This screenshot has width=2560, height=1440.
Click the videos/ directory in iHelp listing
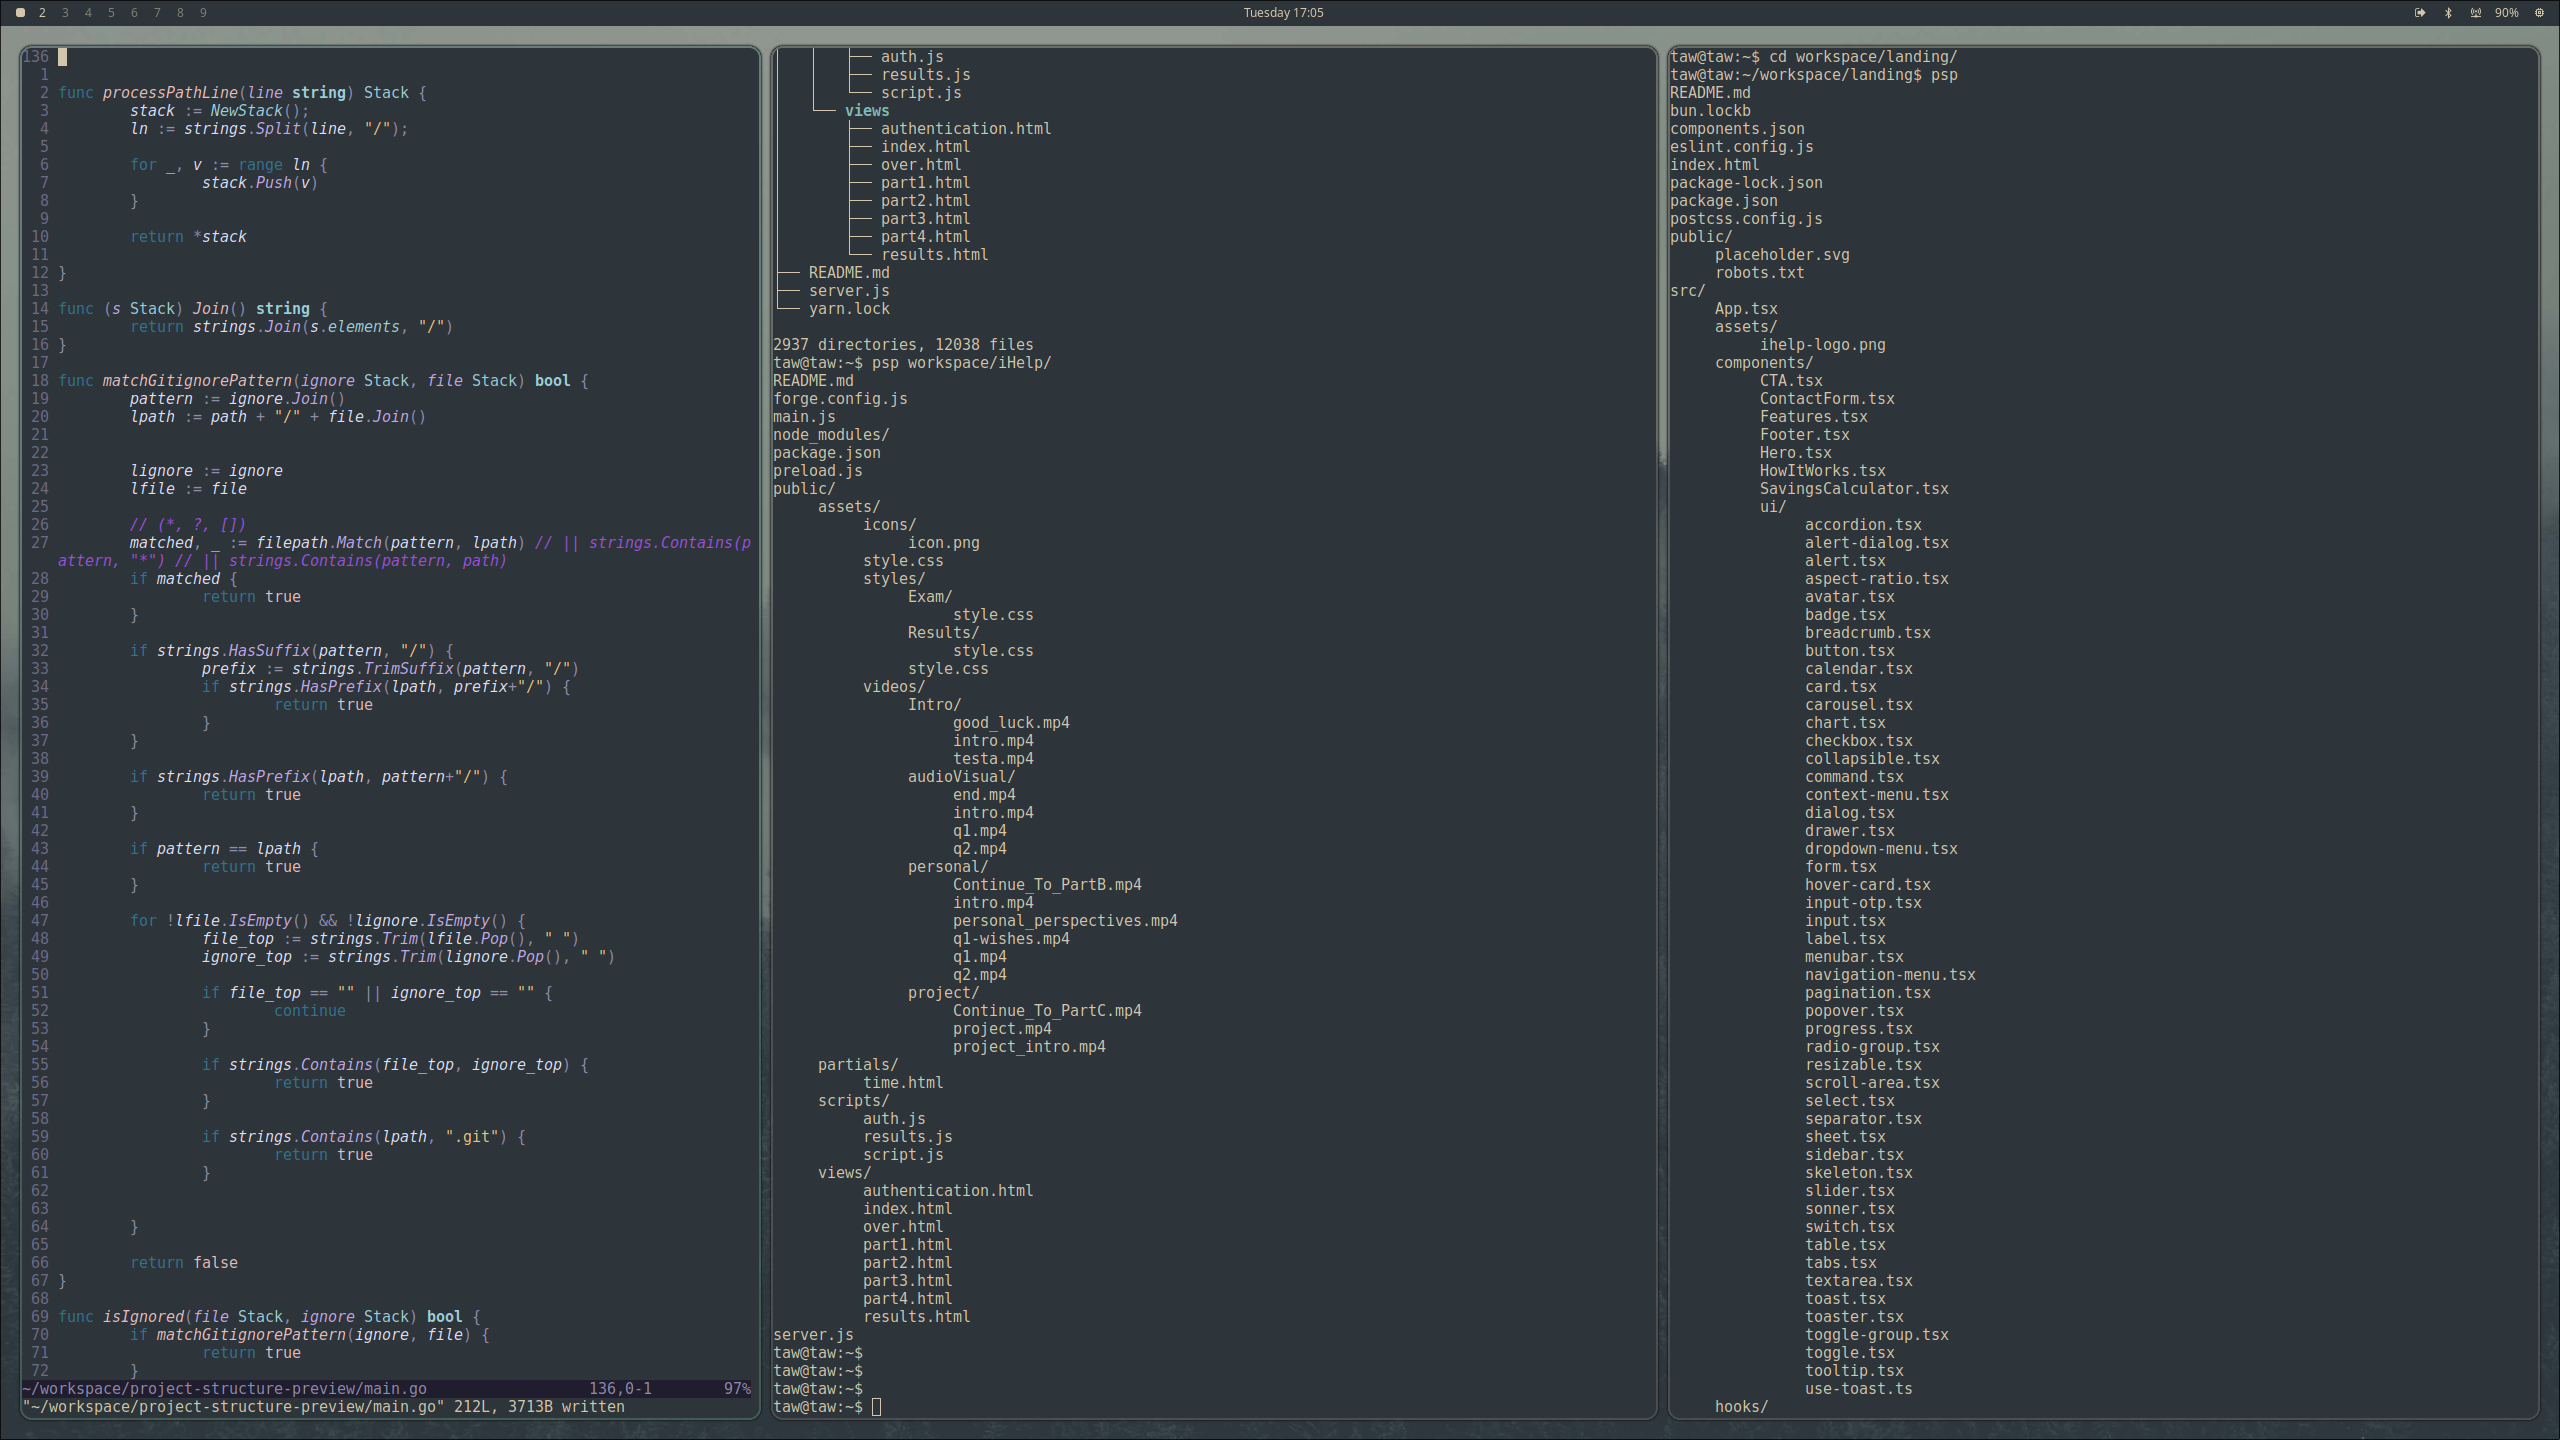point(893,687)
